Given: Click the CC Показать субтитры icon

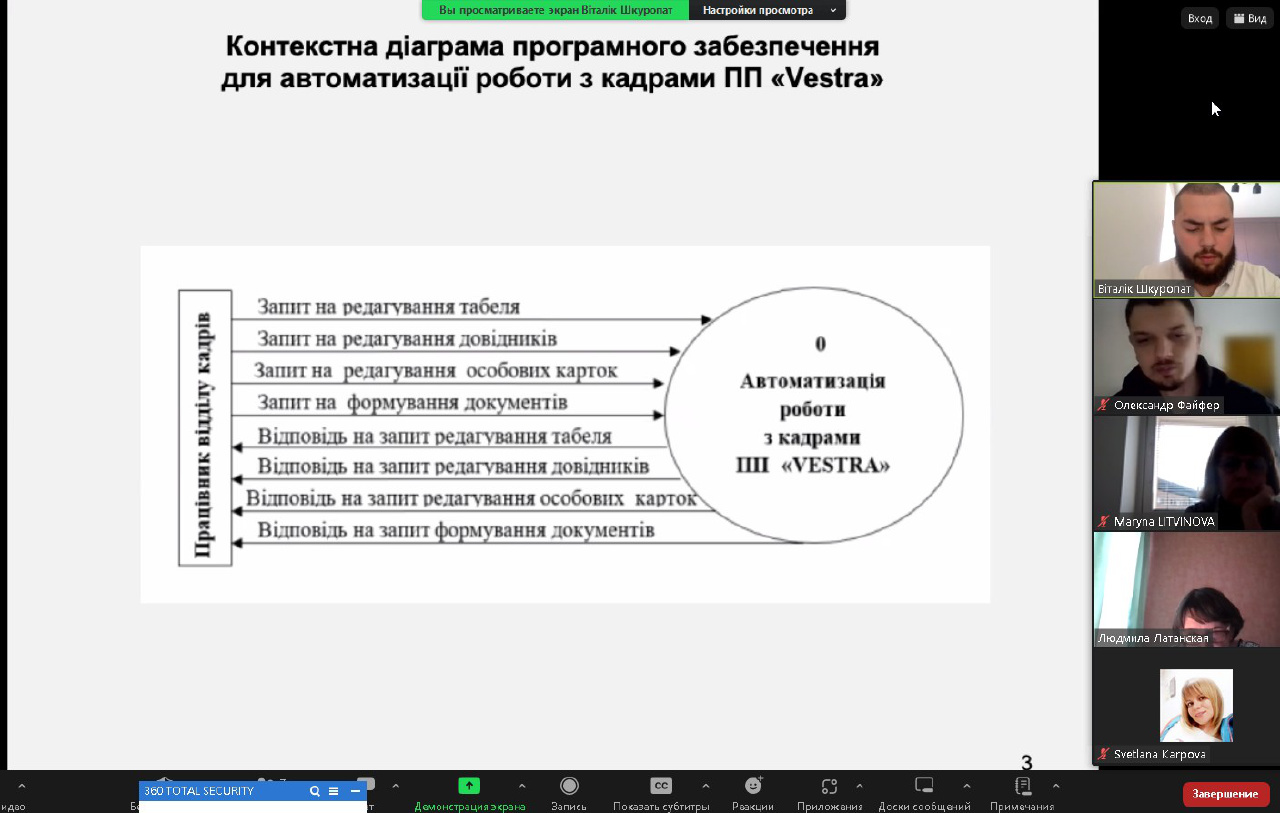Looking at the screenshot, I should pos(661,786).
